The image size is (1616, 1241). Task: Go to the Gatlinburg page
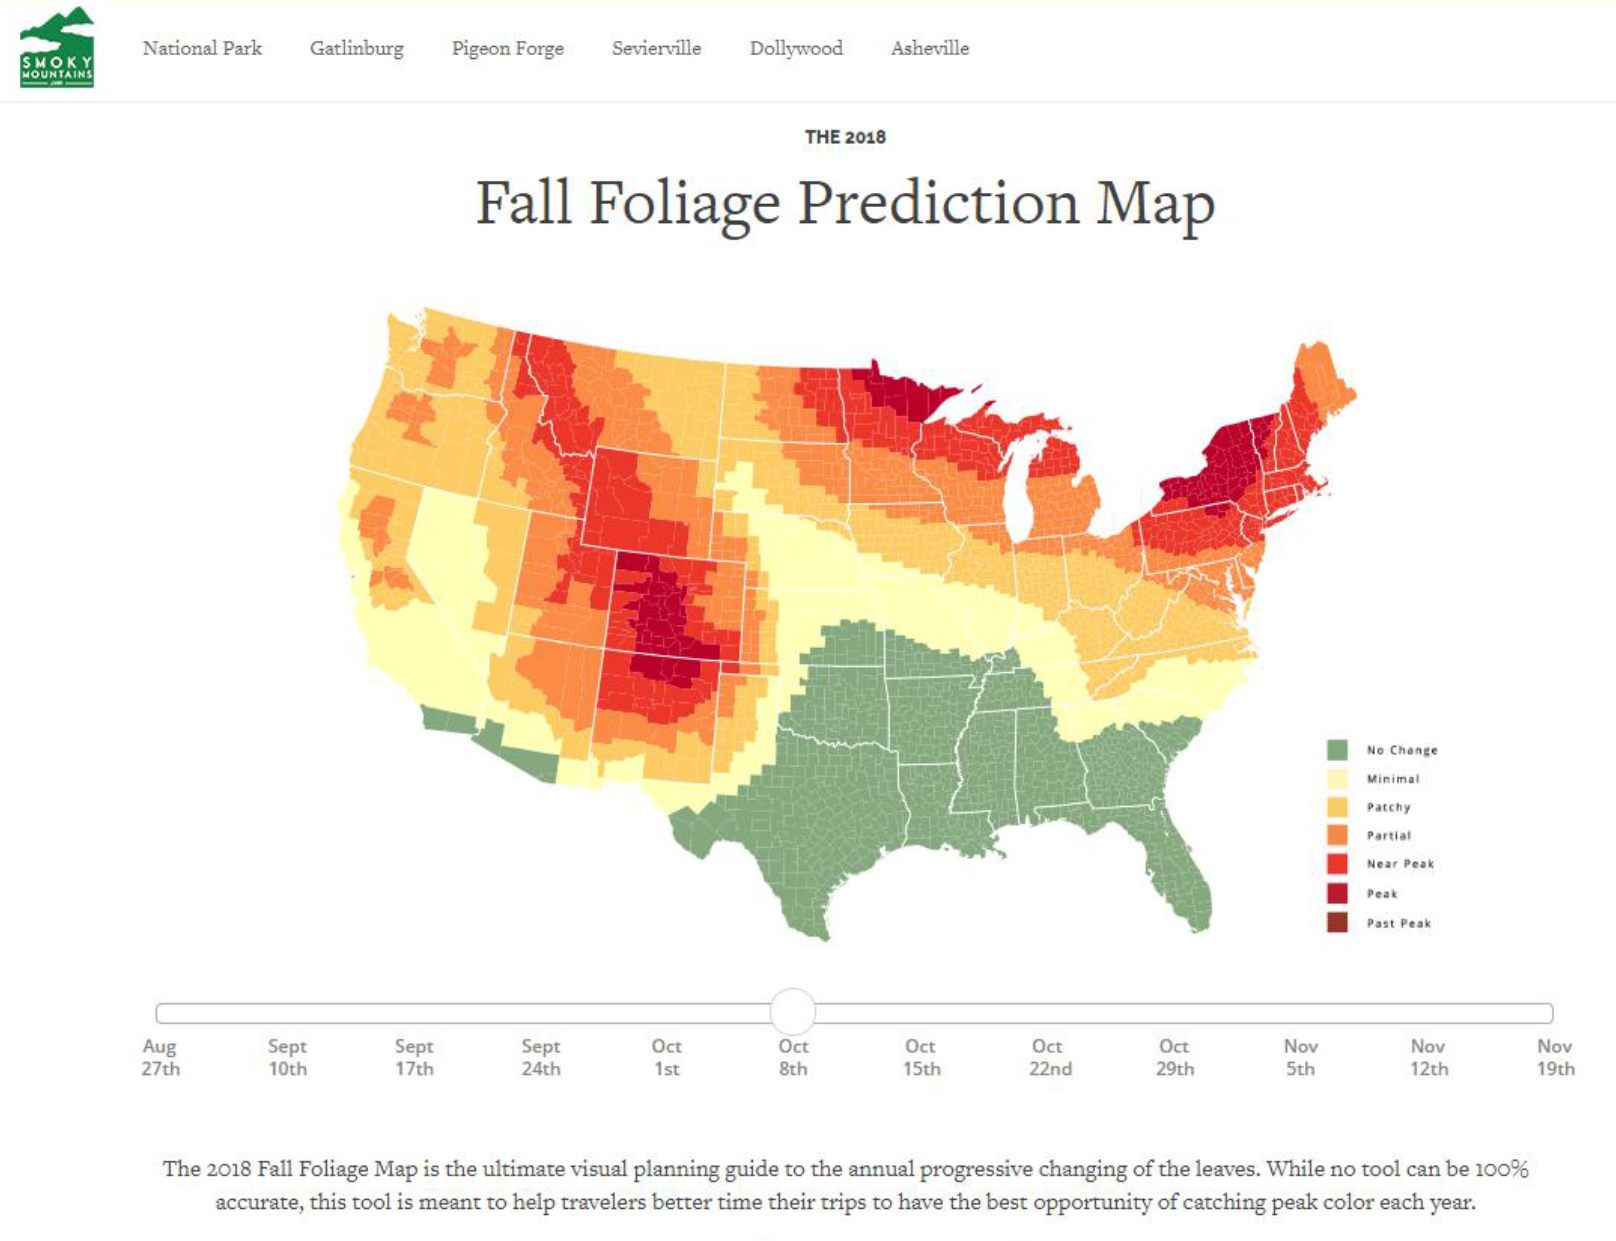[x=357, y=48]
